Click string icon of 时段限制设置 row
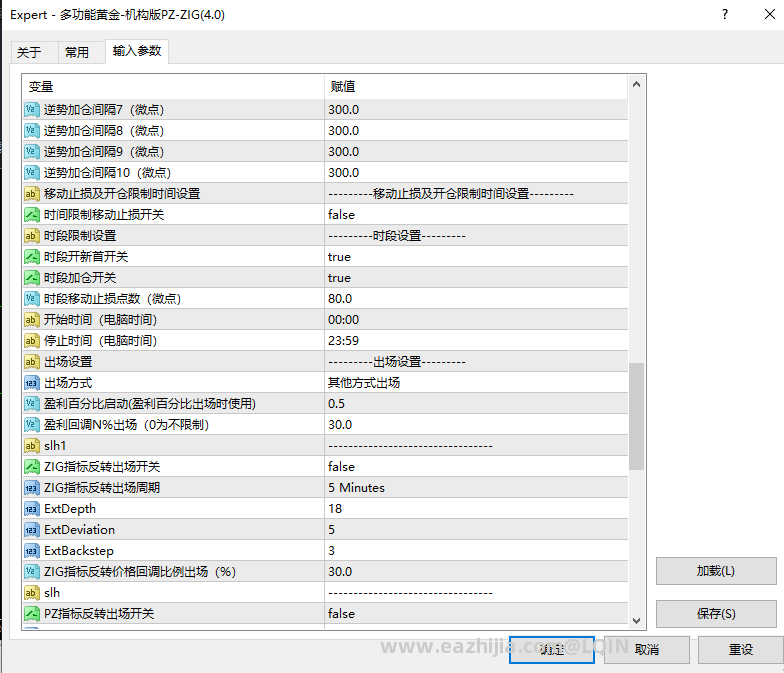This screenshot has width=784, height=673. pos(32,236)
